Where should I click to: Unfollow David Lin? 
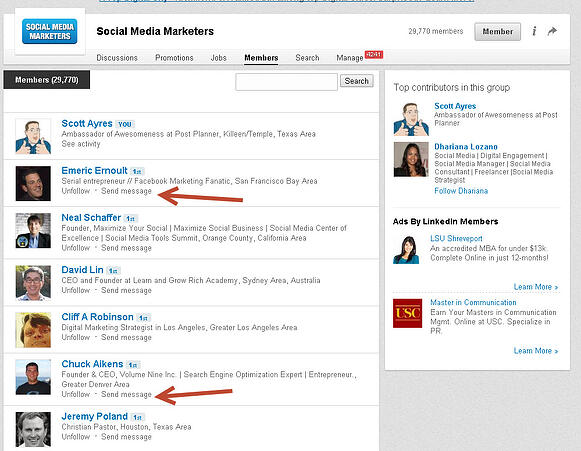click(x=76, y=290)
